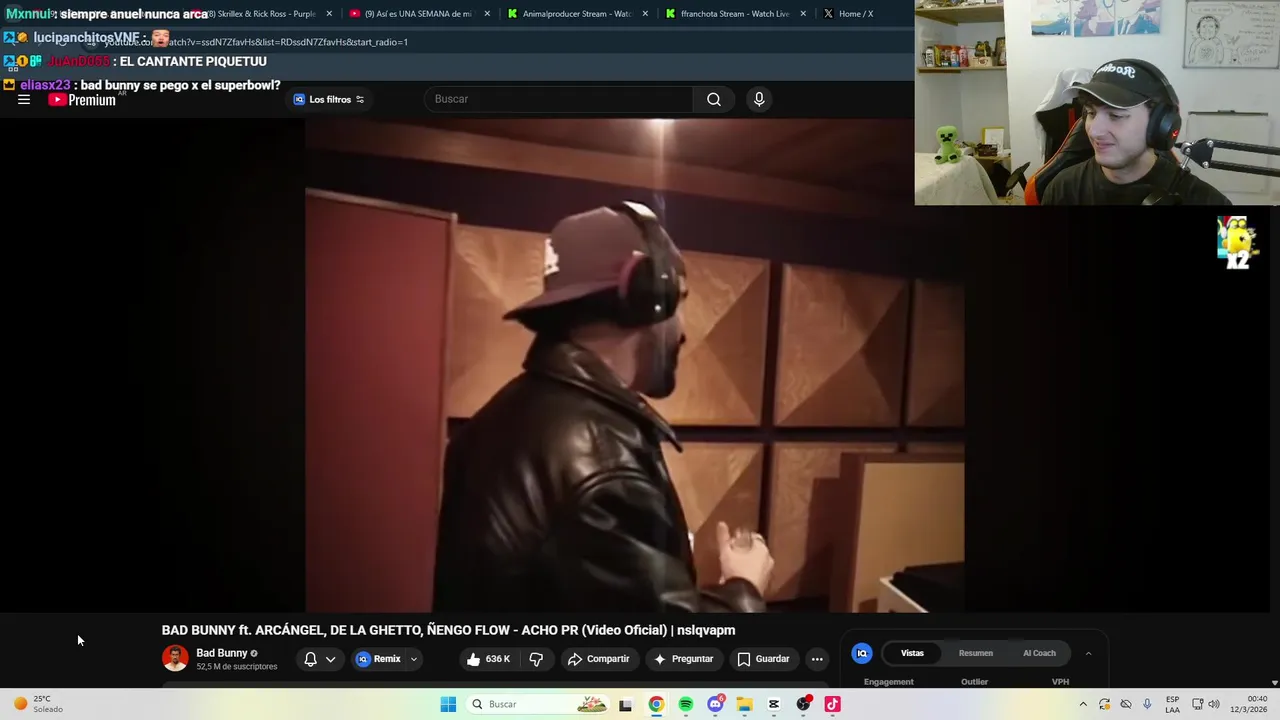The width and height of the screenshot is (1280, 720).
Task: Click the magnifier search button
Action: [x=714, y=99]
